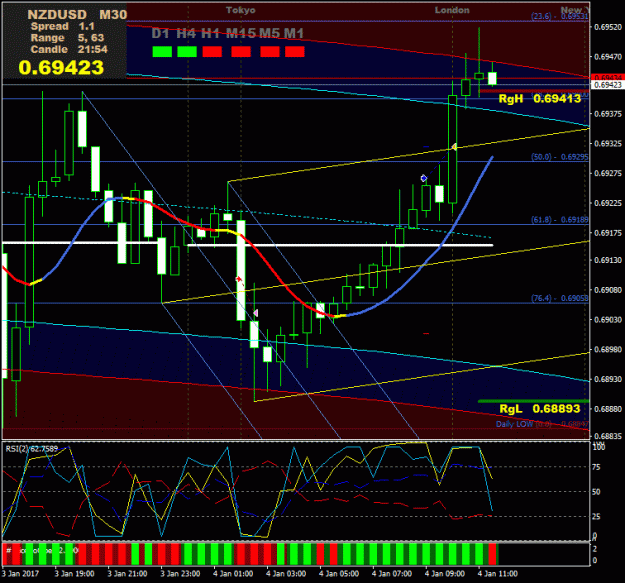The width and height of the screenshot is (625, 583).
Task: Click the Candle 21:54 countdown timer
Action: point(69,49)
